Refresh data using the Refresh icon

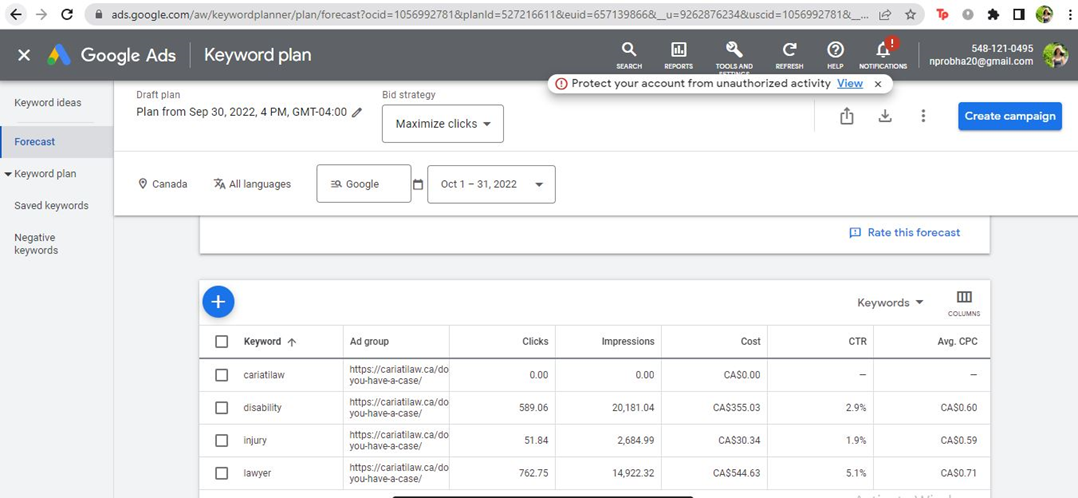click(789, 56)
